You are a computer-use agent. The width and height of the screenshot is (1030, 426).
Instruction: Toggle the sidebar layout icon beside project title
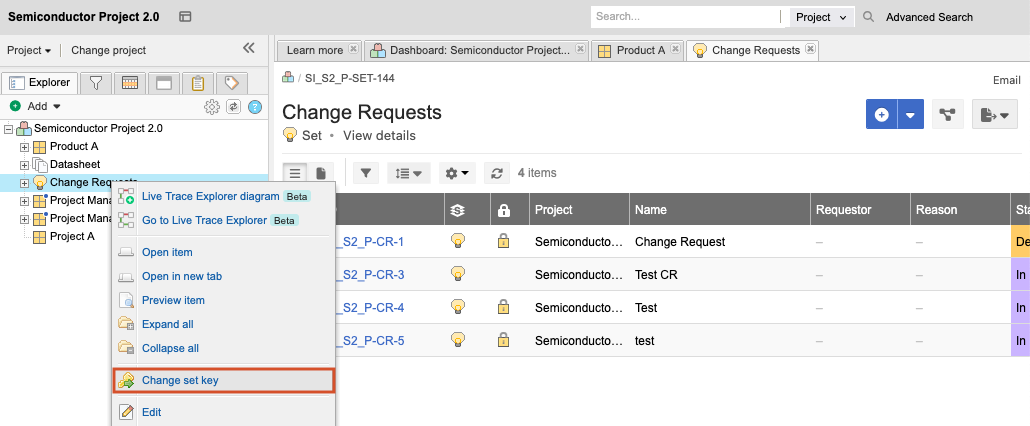point(185,17)
